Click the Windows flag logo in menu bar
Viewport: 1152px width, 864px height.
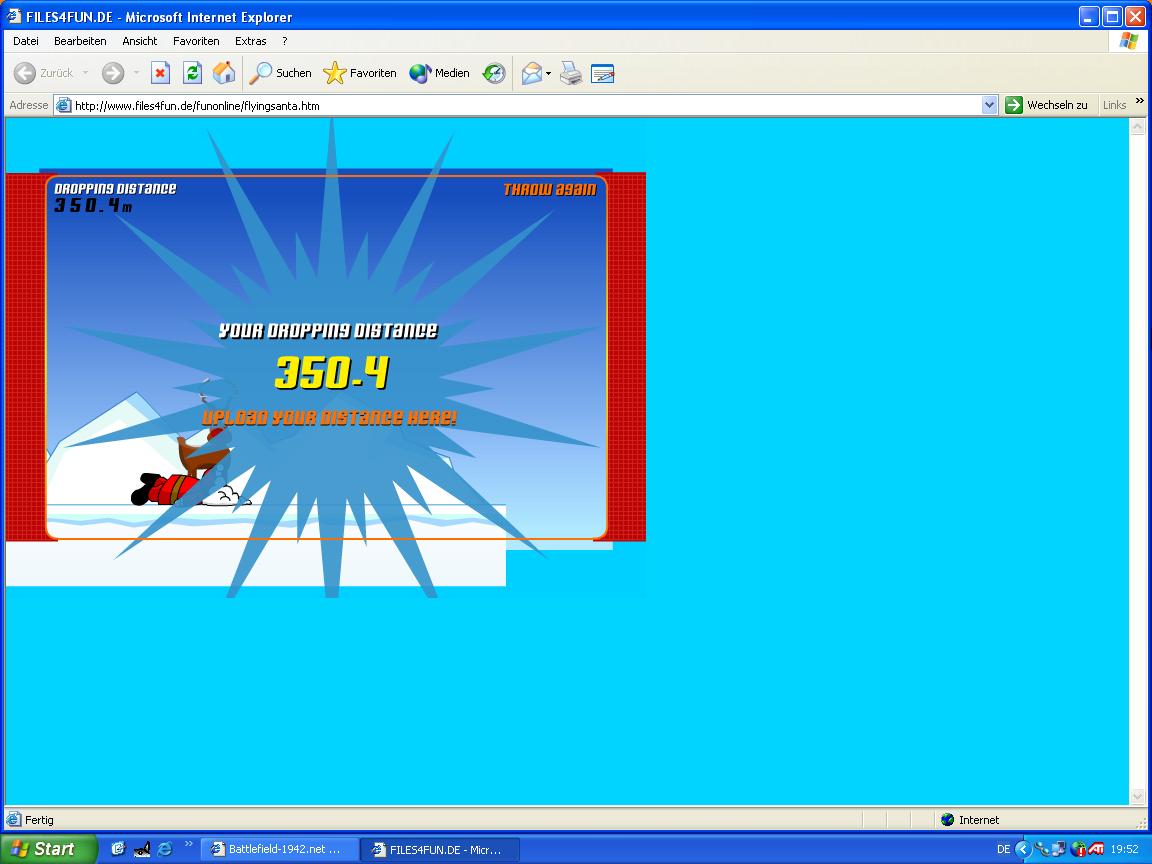1128,41
